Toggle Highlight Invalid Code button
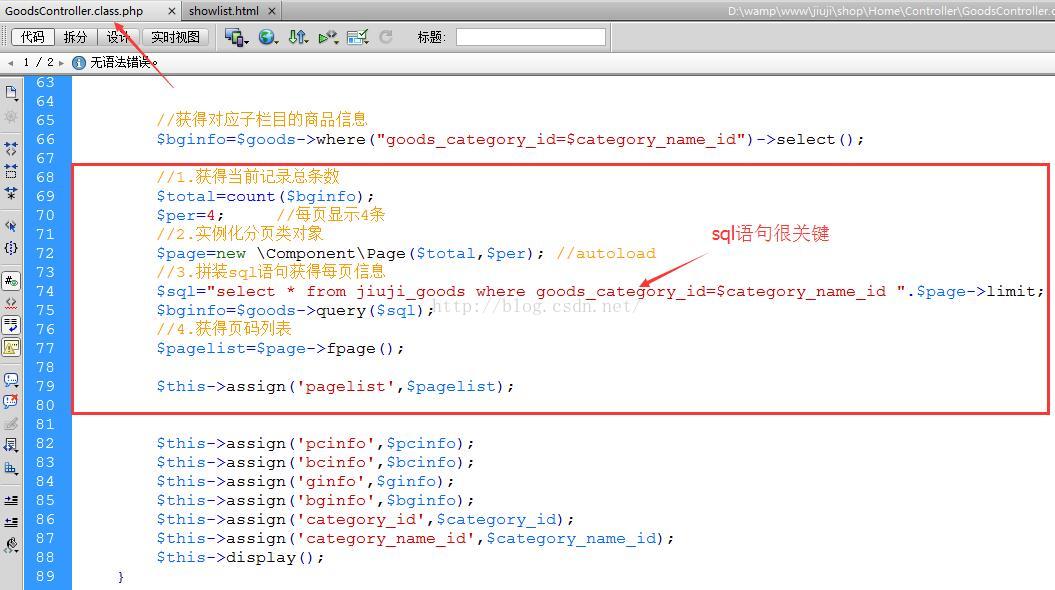Screen dimensions: 1055x590 pyautogui.click(x=11, y=303)
